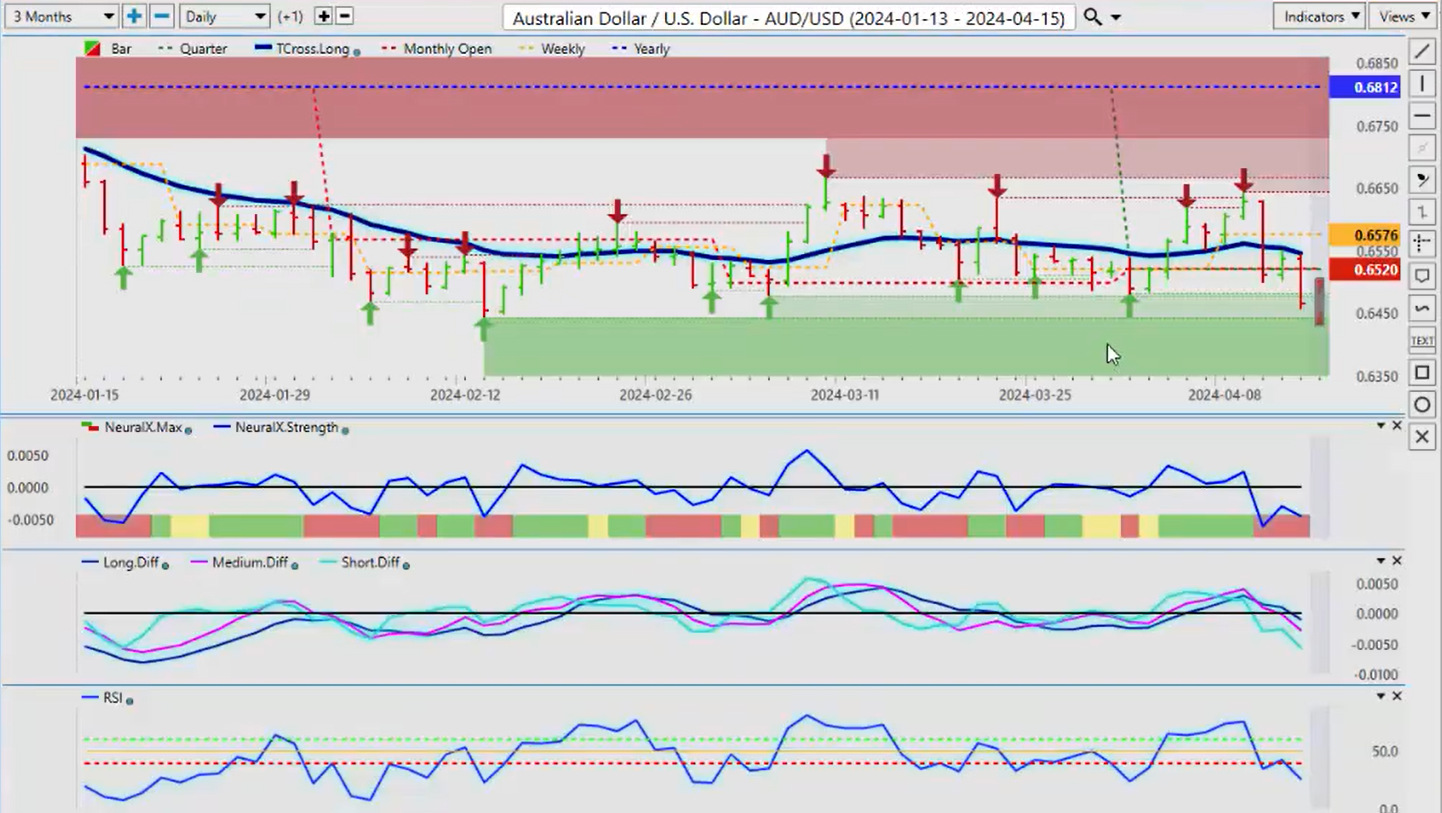Viewport: 1442px width, 813px height.
Task: Click the 2024-02-12 date axis label
Action: [x=464, y=395]
